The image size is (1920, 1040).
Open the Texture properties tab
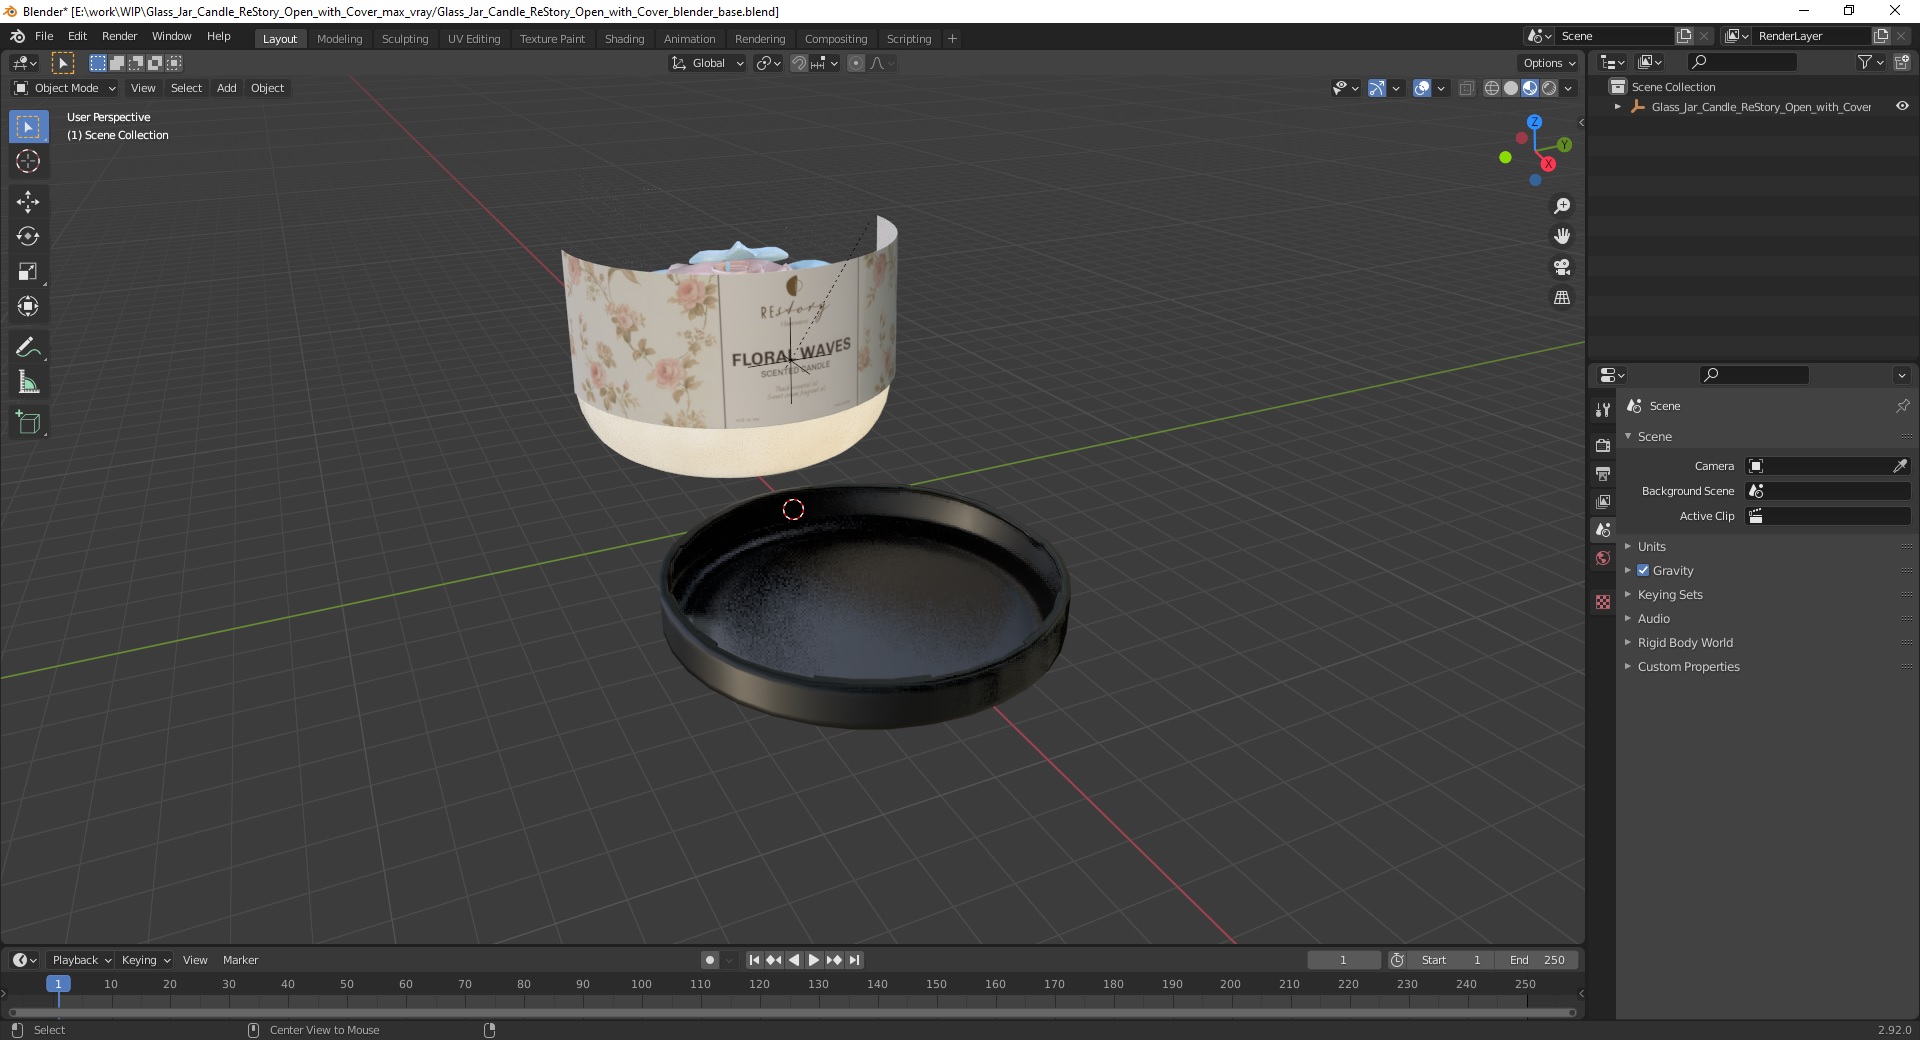[1603, 602]
